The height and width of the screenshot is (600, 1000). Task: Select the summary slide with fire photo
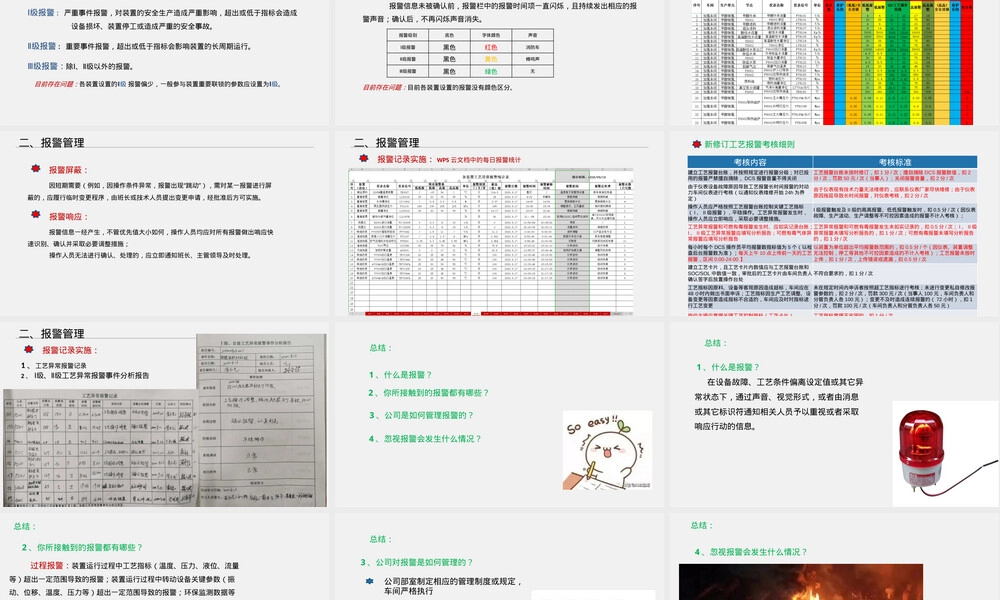(834, 557)
